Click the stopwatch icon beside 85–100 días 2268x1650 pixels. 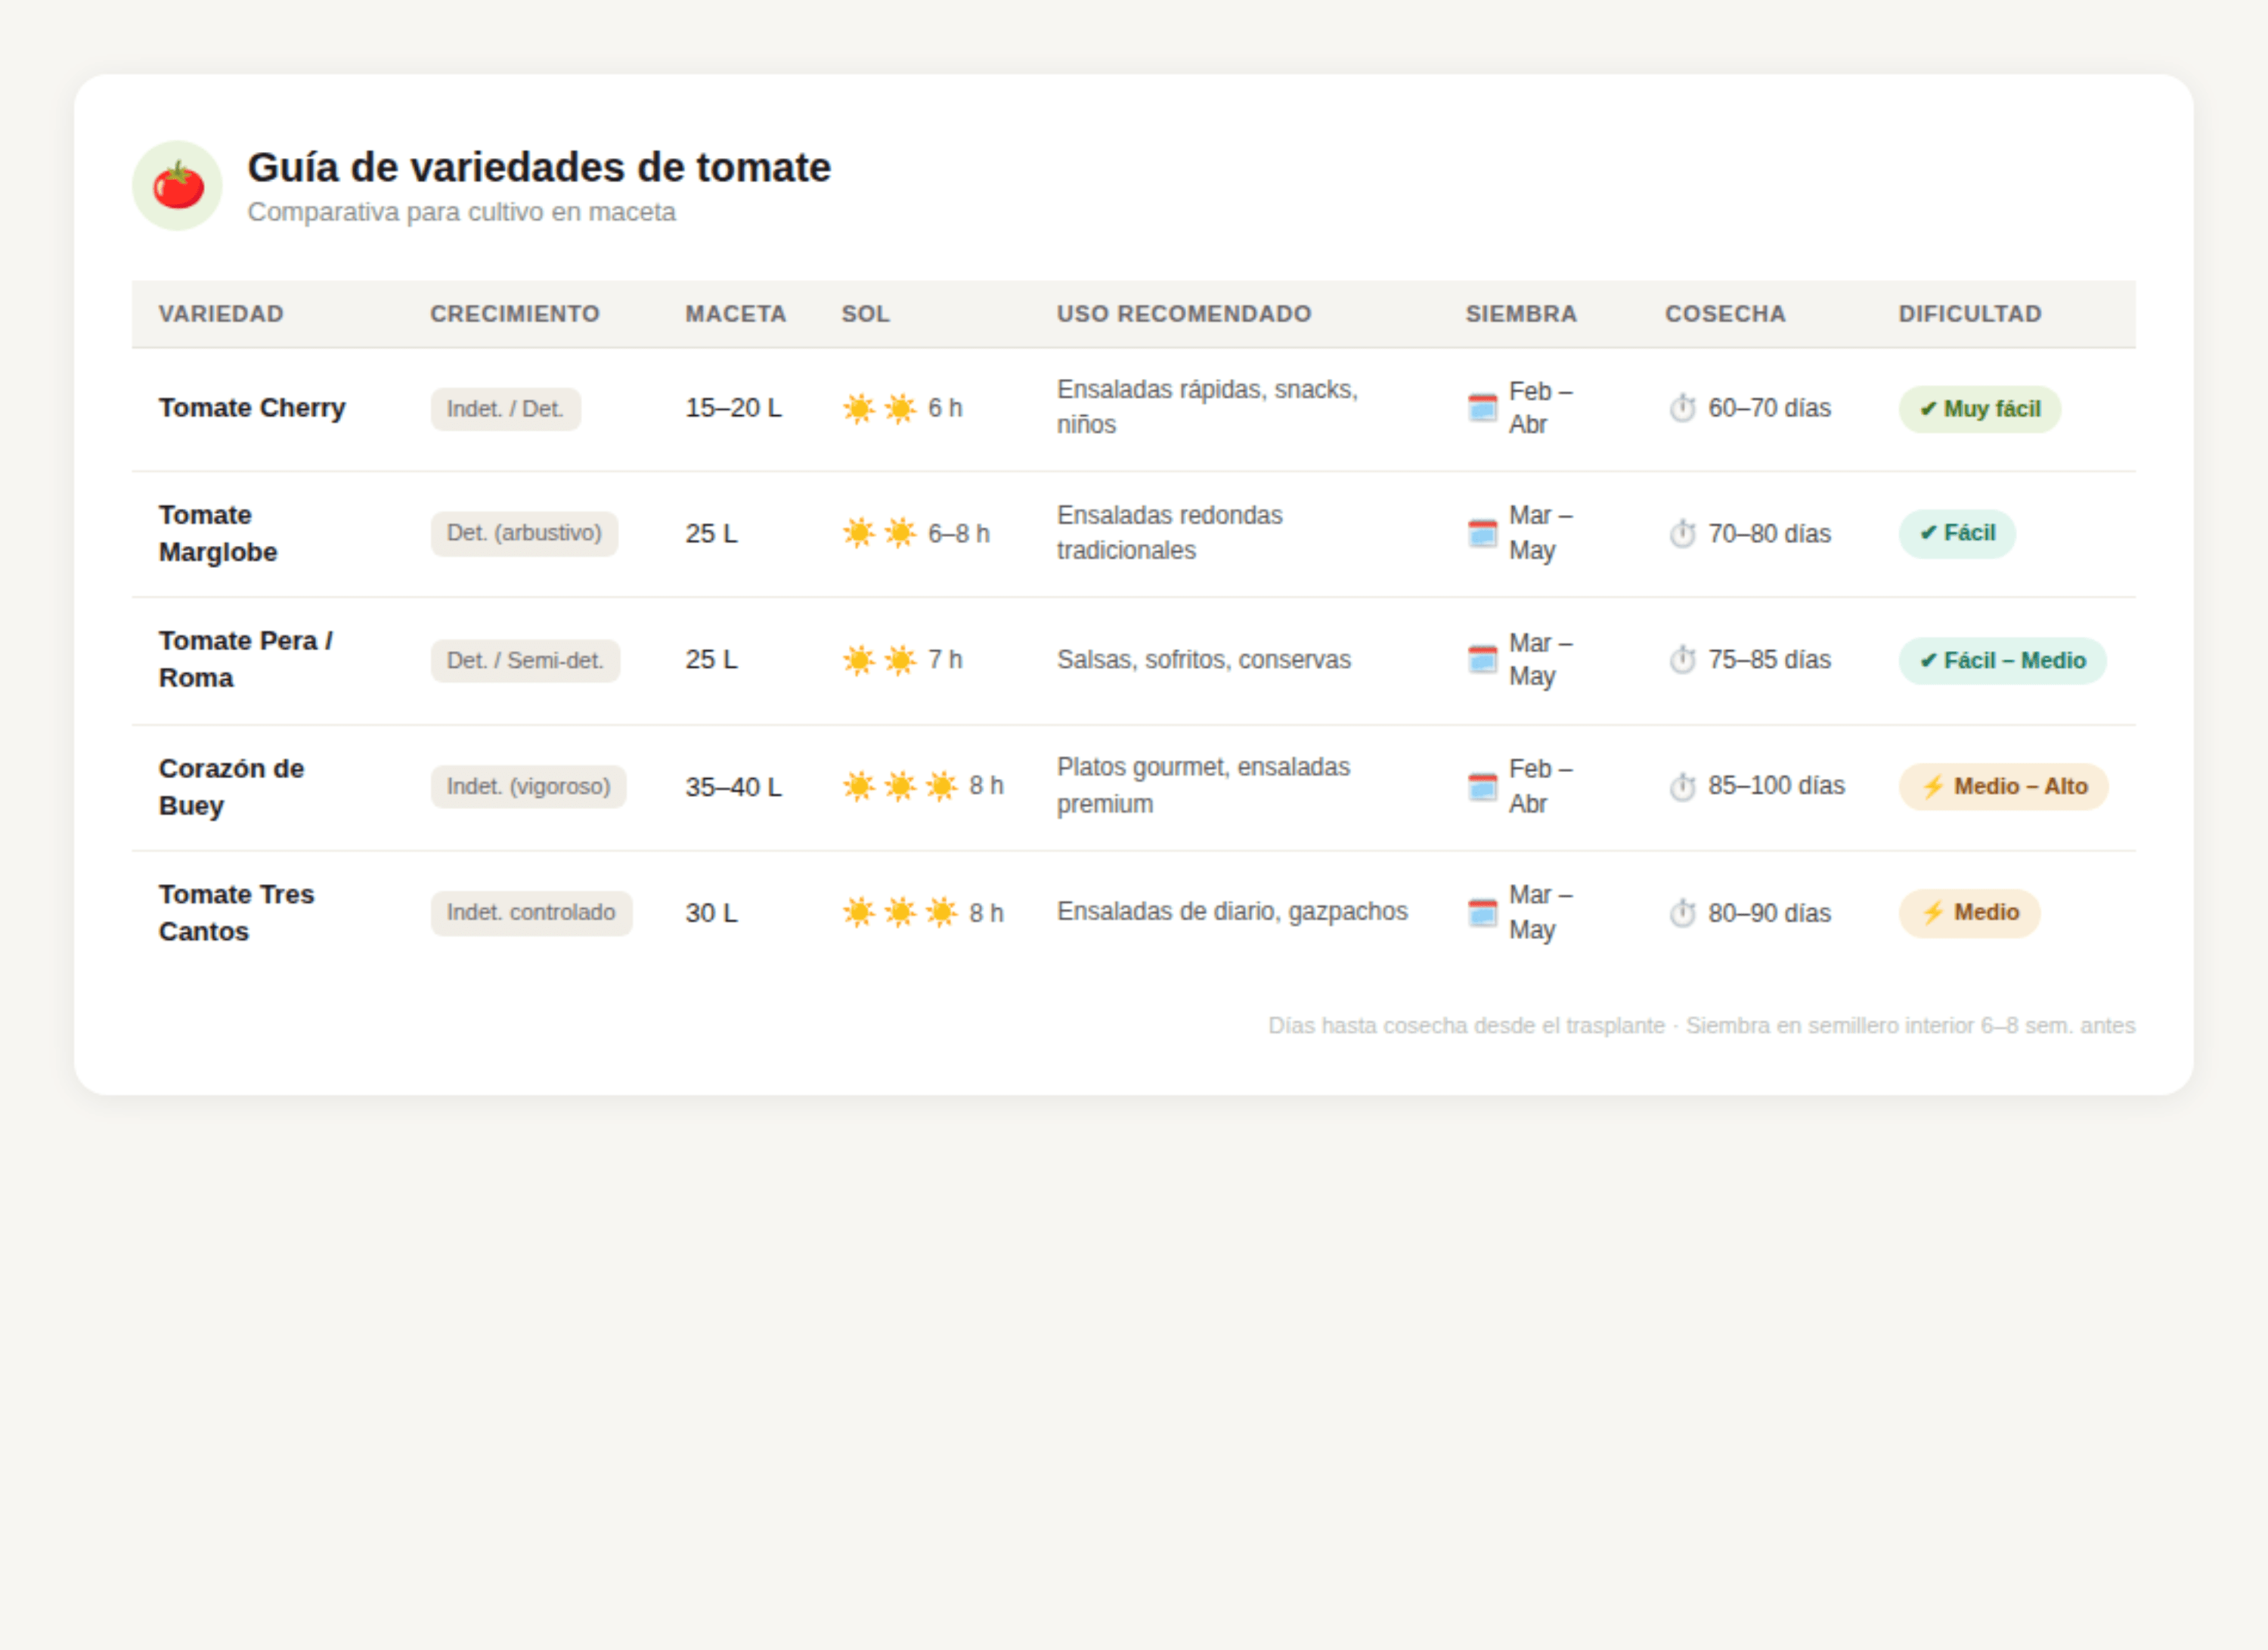tap(1682, 787)
